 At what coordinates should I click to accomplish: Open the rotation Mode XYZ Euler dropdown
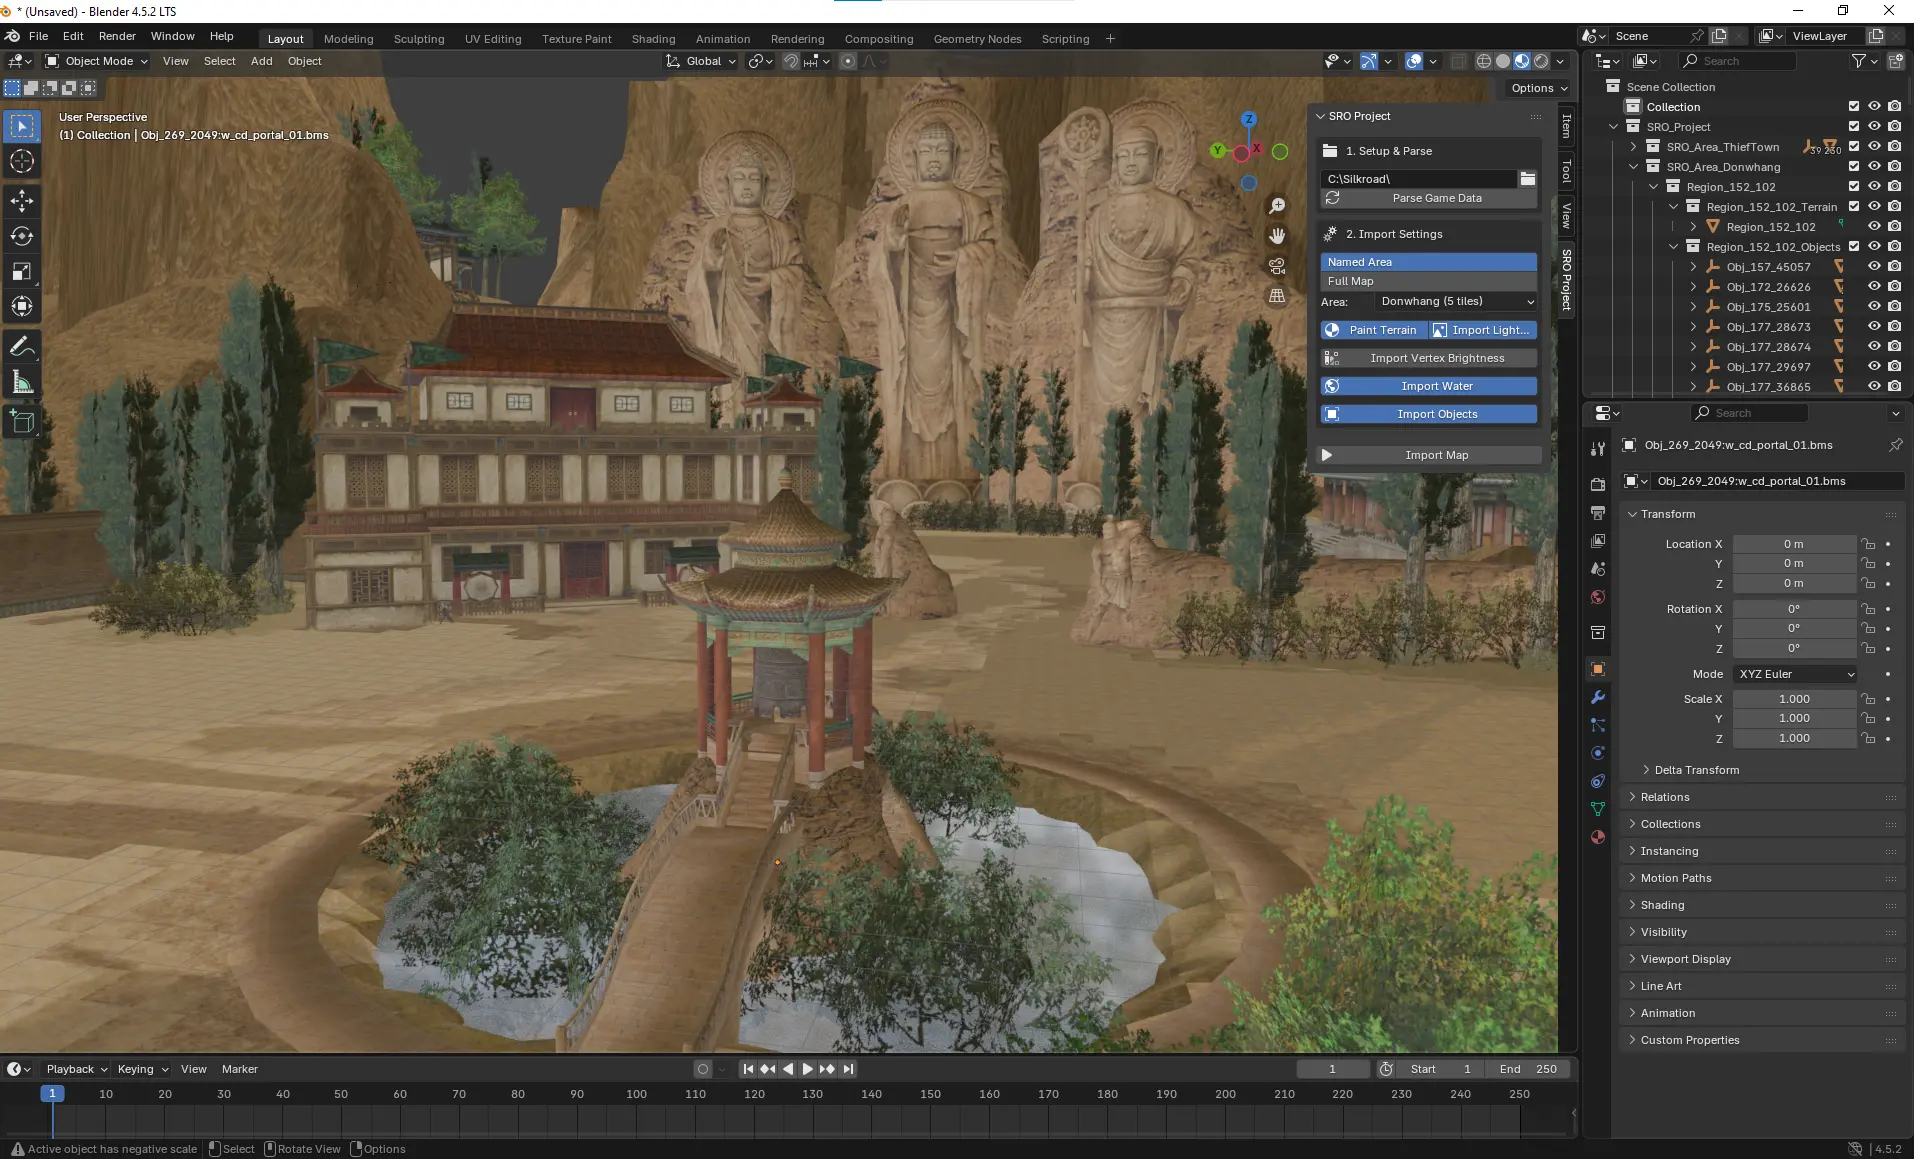tap(1795, 674)
